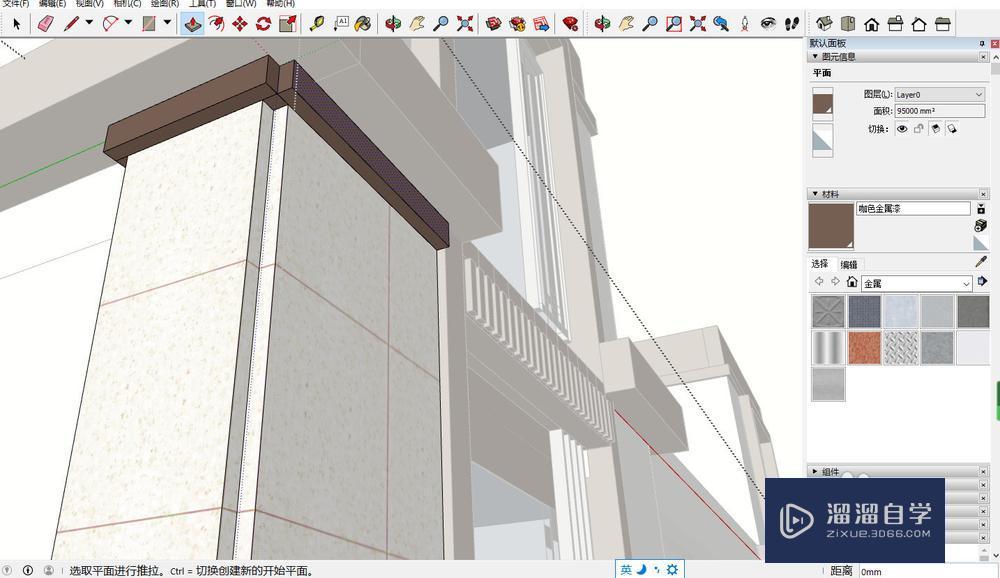Pick the copper-orange metal material thumbnail
Screen dimensions: 1000x578
point(864,347)
